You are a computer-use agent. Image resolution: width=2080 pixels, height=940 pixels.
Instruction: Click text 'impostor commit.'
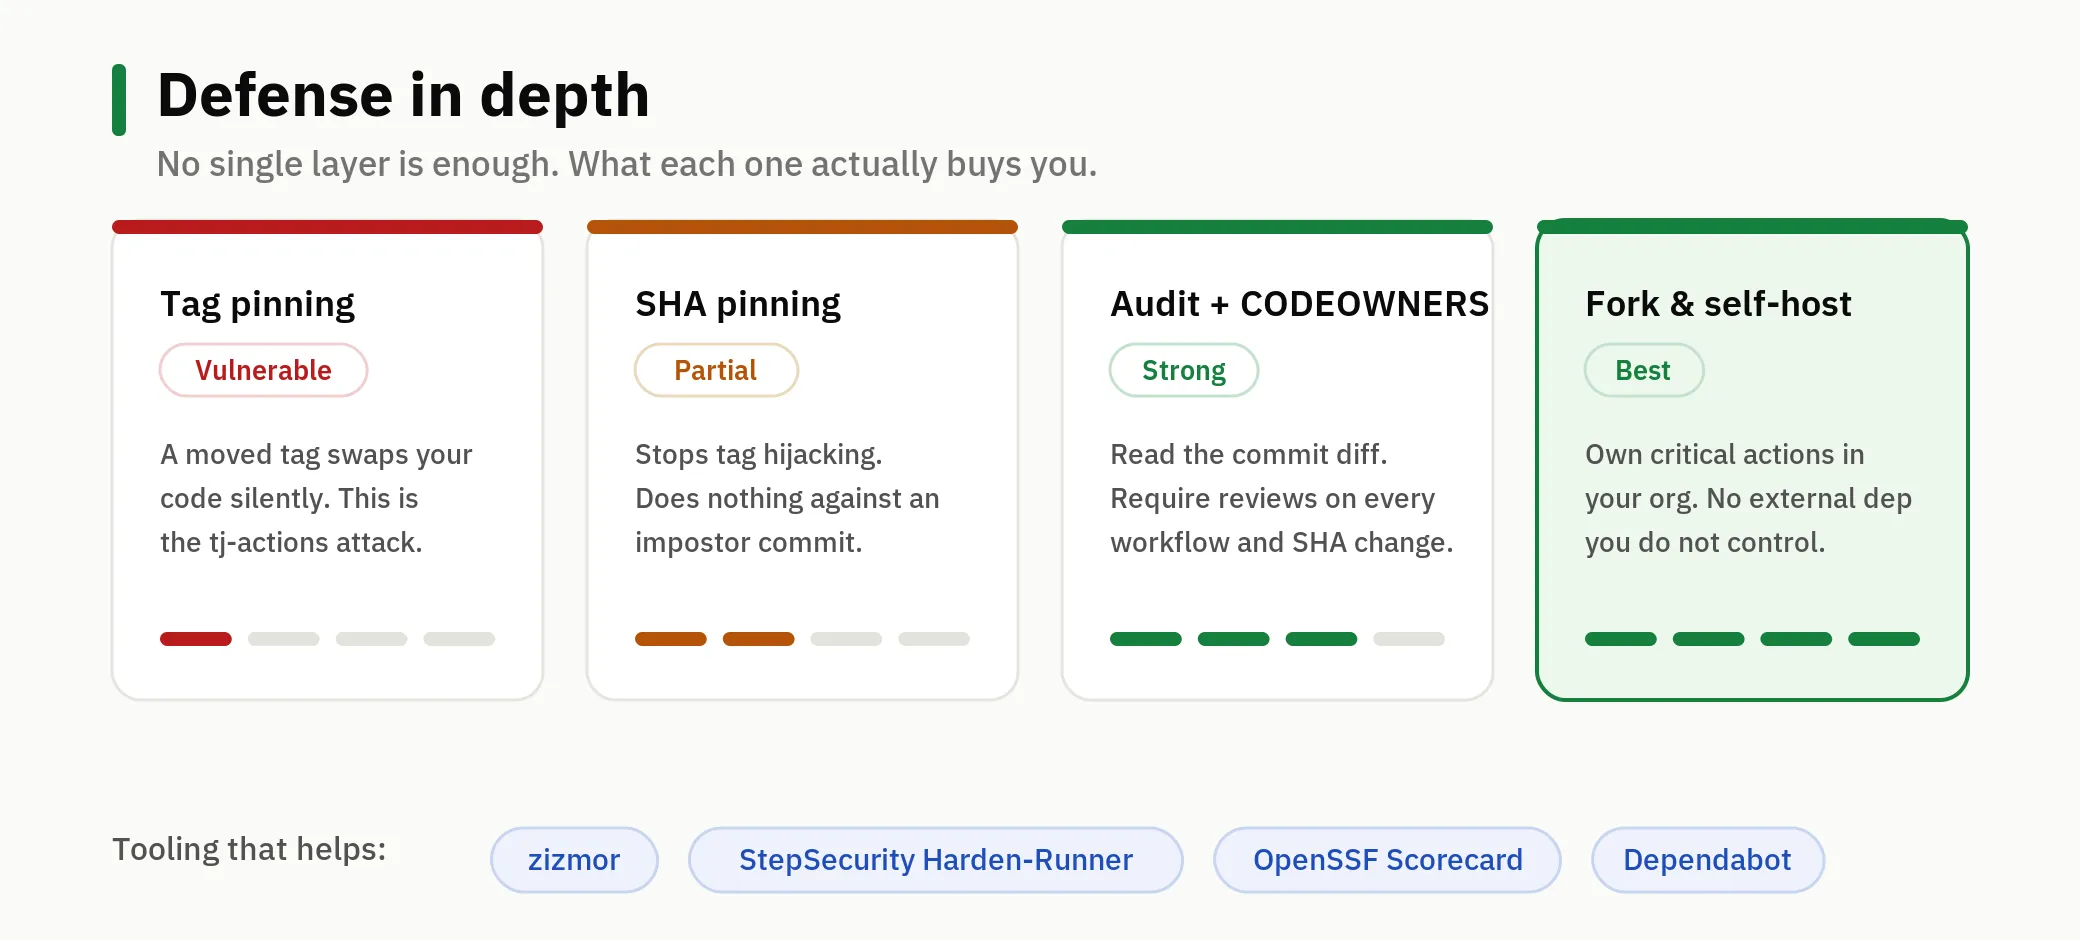tap(748, 543)
